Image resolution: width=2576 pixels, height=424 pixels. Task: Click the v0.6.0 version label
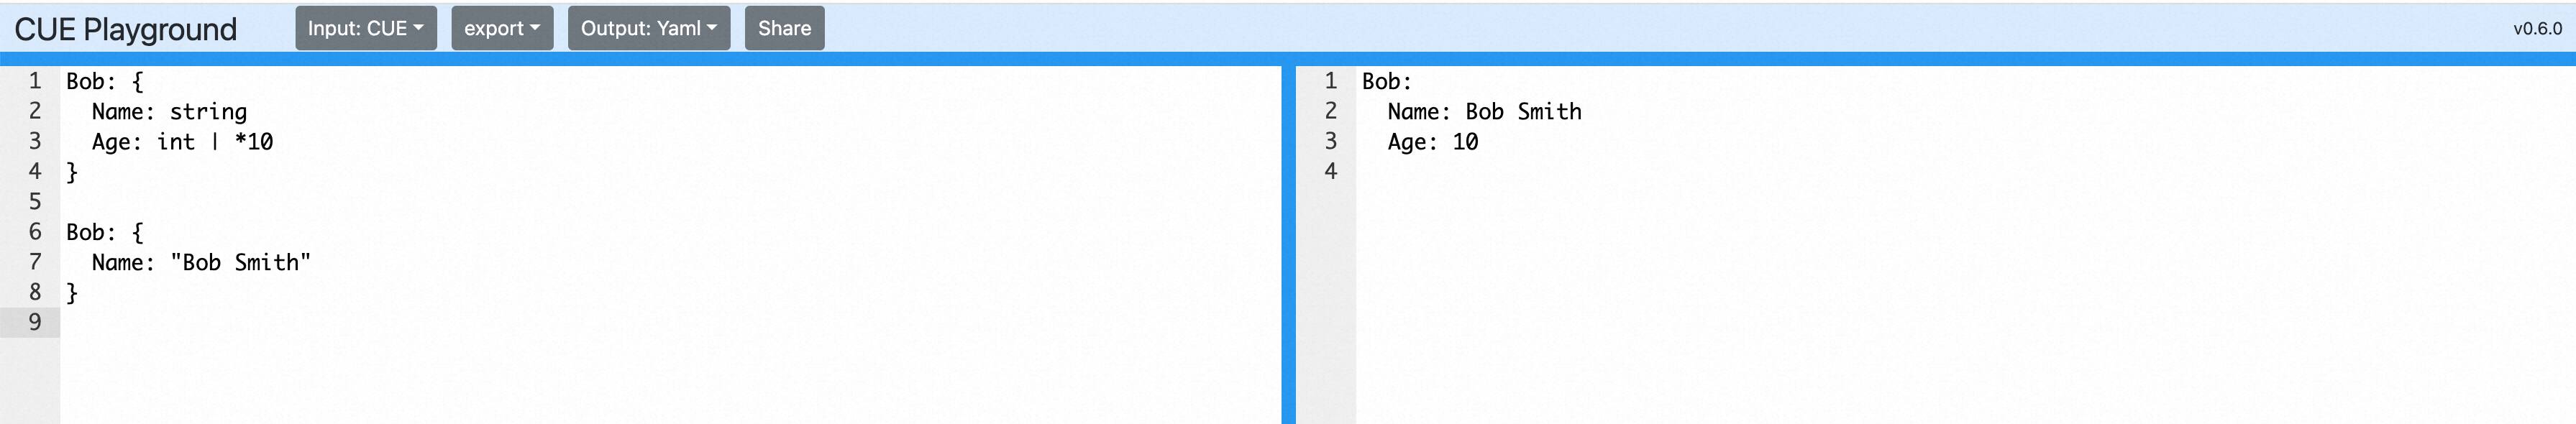(2537, 29)
